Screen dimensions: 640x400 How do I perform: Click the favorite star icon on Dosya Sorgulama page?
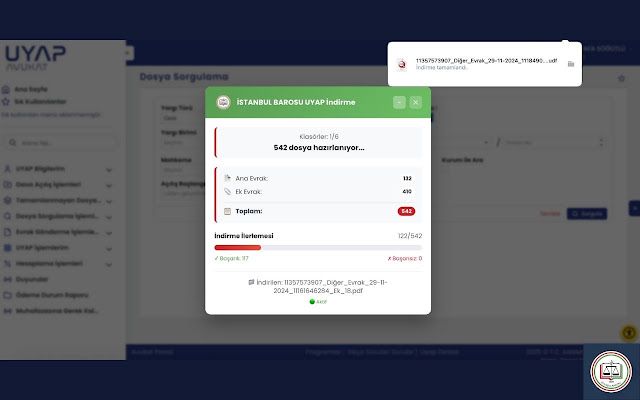621,78
